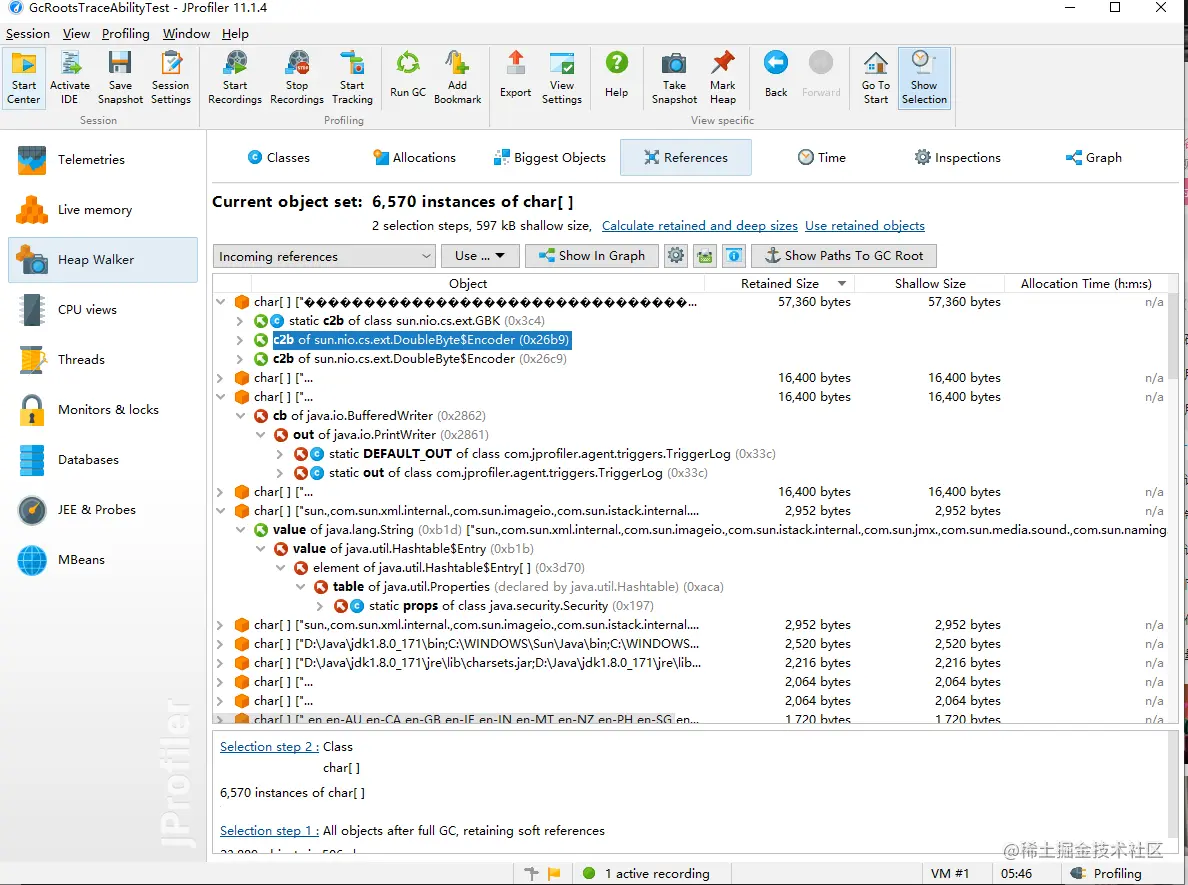1188x885 pixels.
Task: Expand static props of java.security.Security
Action: pyautogui.click(x=319, y=606)
